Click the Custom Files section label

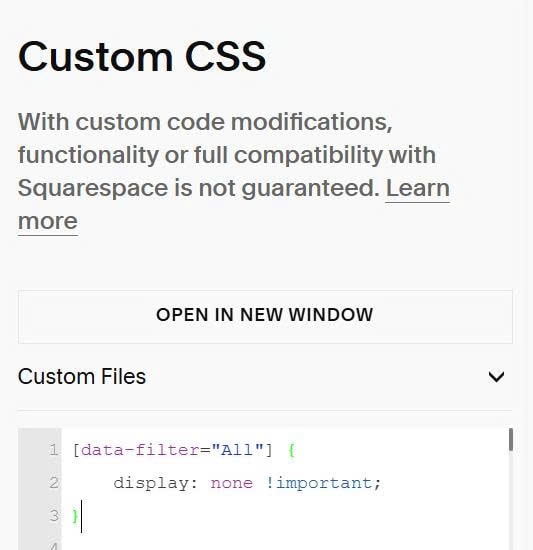82,376
